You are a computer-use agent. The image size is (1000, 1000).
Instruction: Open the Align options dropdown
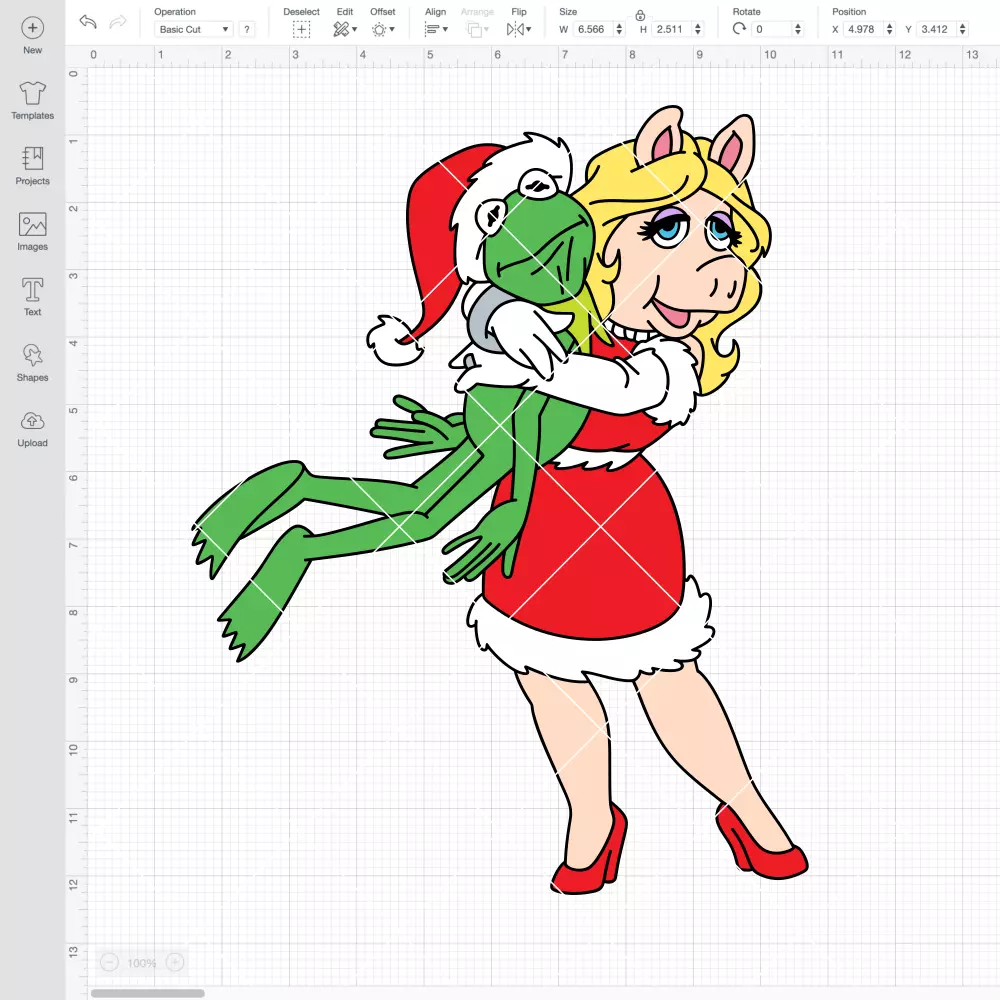pyautogui.click(x=436, y=29)
